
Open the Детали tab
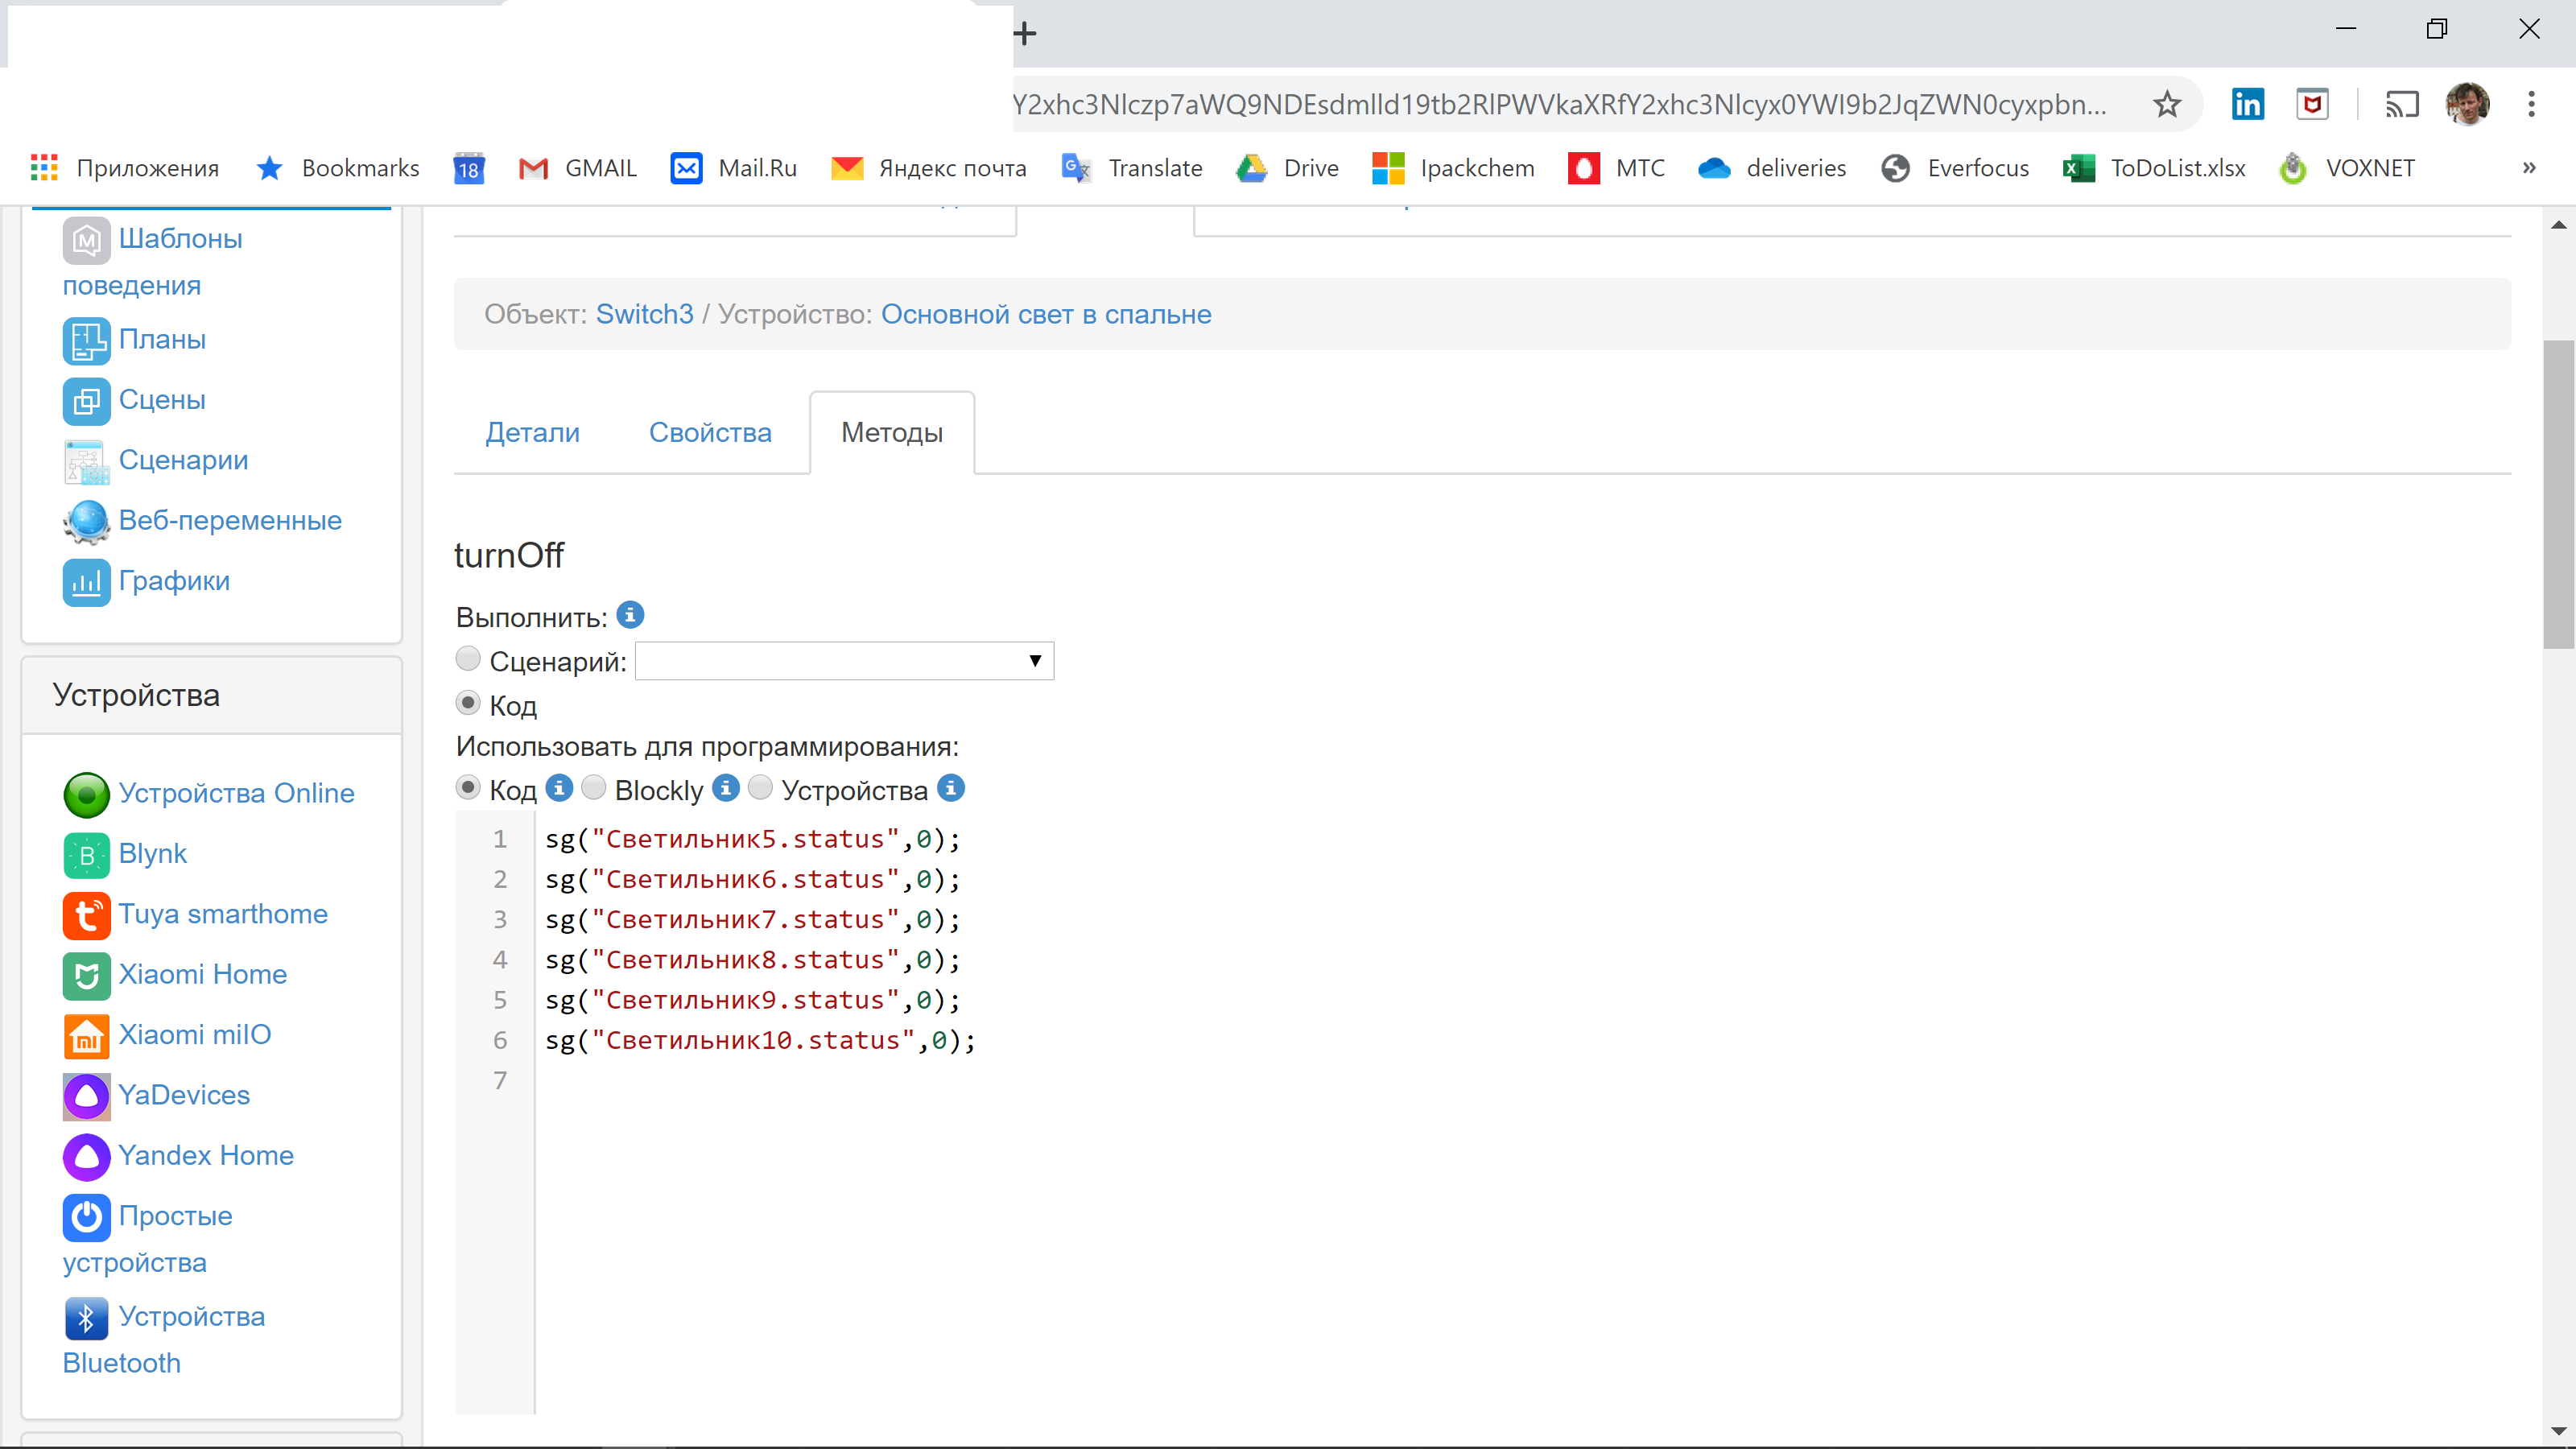click(x=533, y=432)
